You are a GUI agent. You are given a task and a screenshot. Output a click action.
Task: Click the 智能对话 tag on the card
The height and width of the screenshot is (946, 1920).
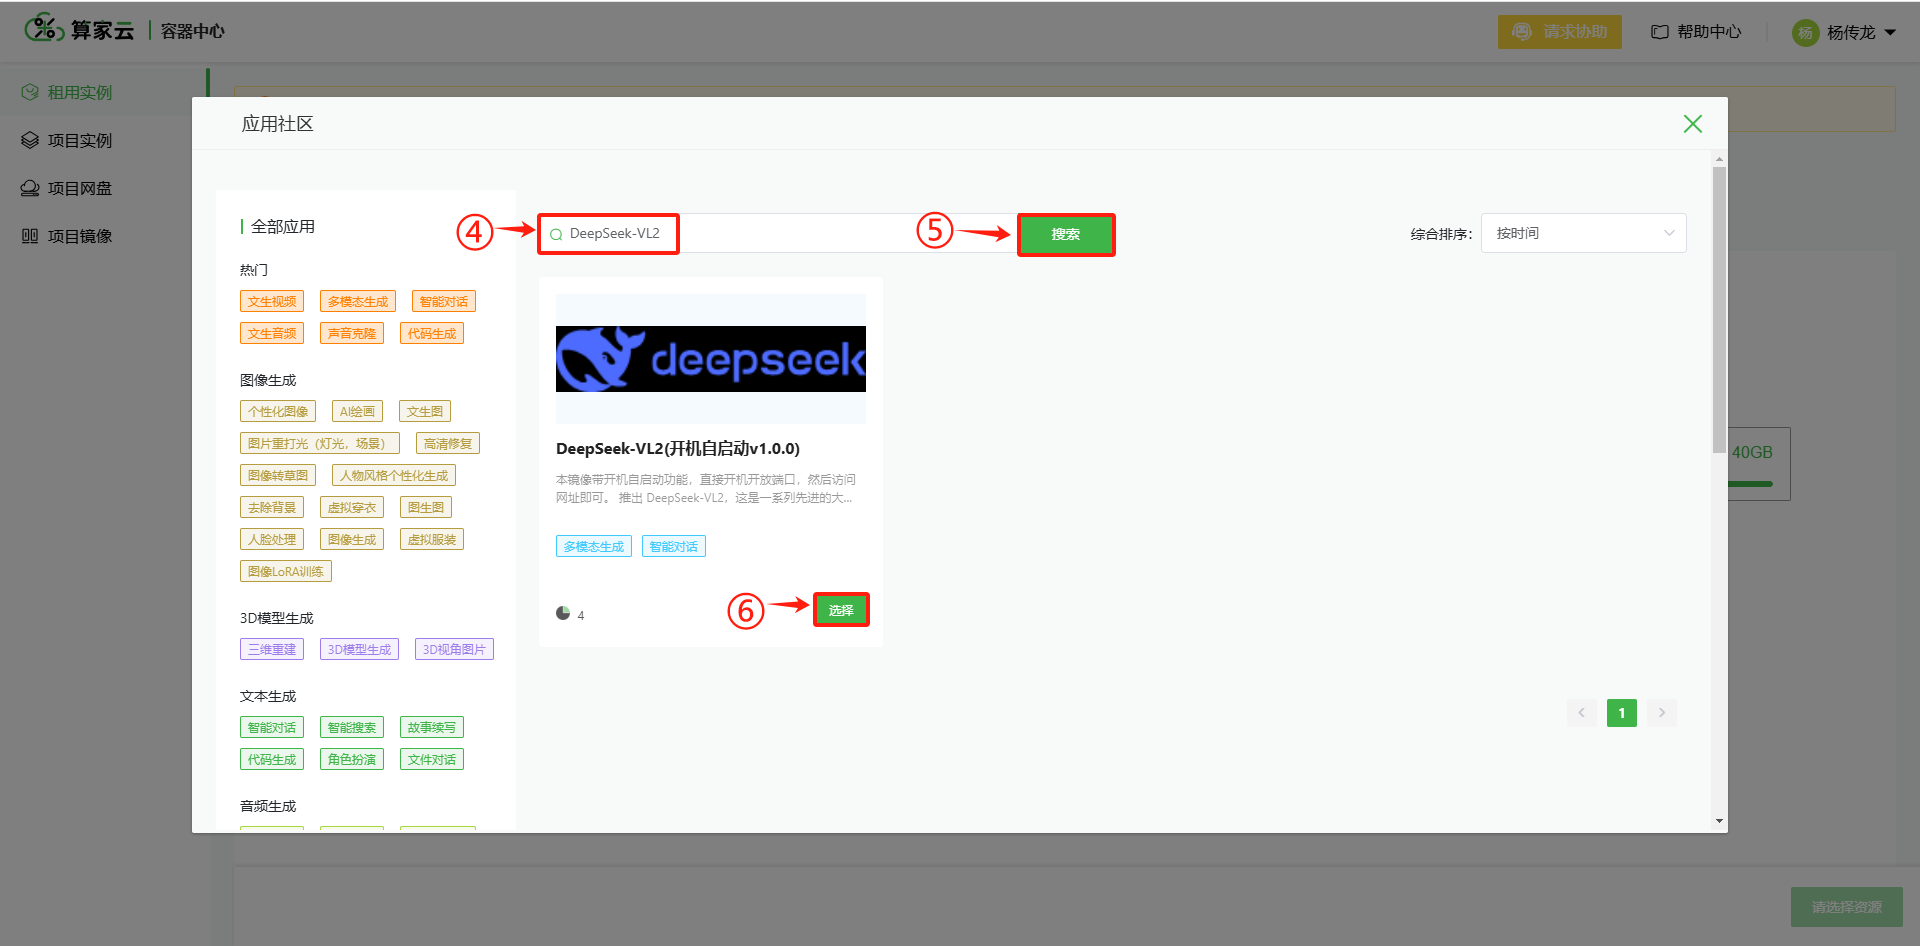[x=674, y=547]
